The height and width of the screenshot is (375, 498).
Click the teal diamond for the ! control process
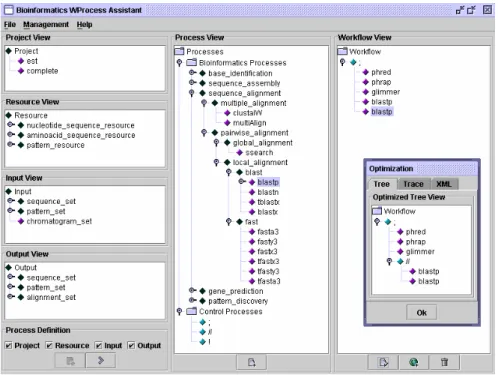(202, 342)
